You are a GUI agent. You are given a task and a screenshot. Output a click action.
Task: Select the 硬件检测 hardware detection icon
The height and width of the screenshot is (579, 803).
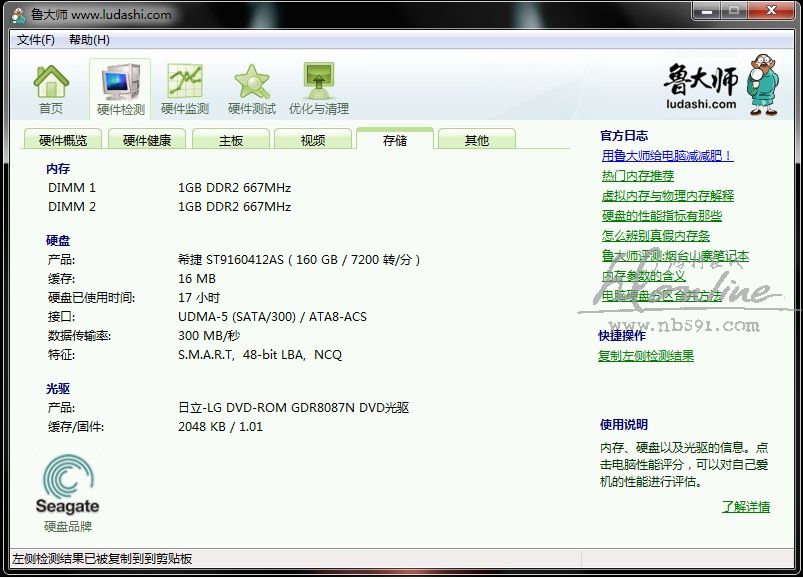click(x=120, y=89)
